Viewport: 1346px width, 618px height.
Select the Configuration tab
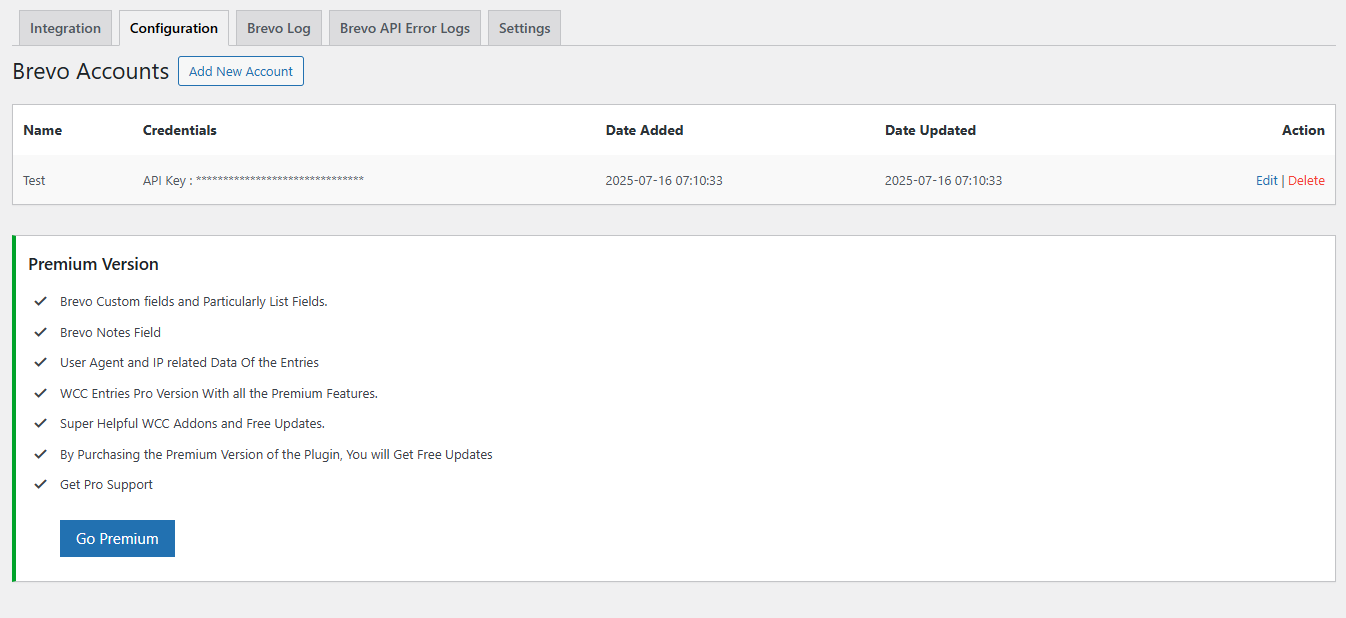click(x=174, y=28)
